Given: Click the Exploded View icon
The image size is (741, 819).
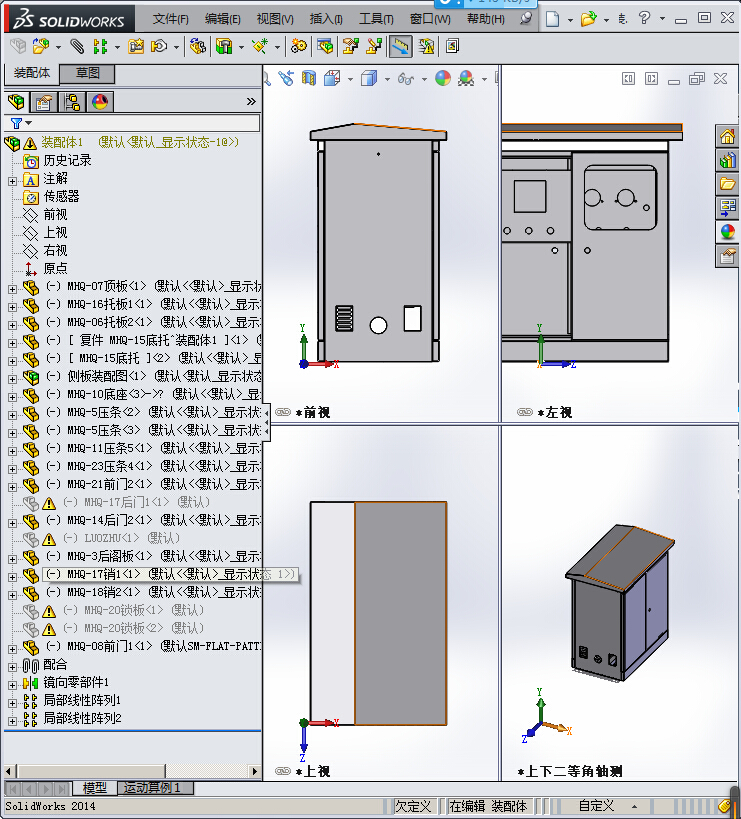Looking at the screenshot, I should click(x=351, y=46).
